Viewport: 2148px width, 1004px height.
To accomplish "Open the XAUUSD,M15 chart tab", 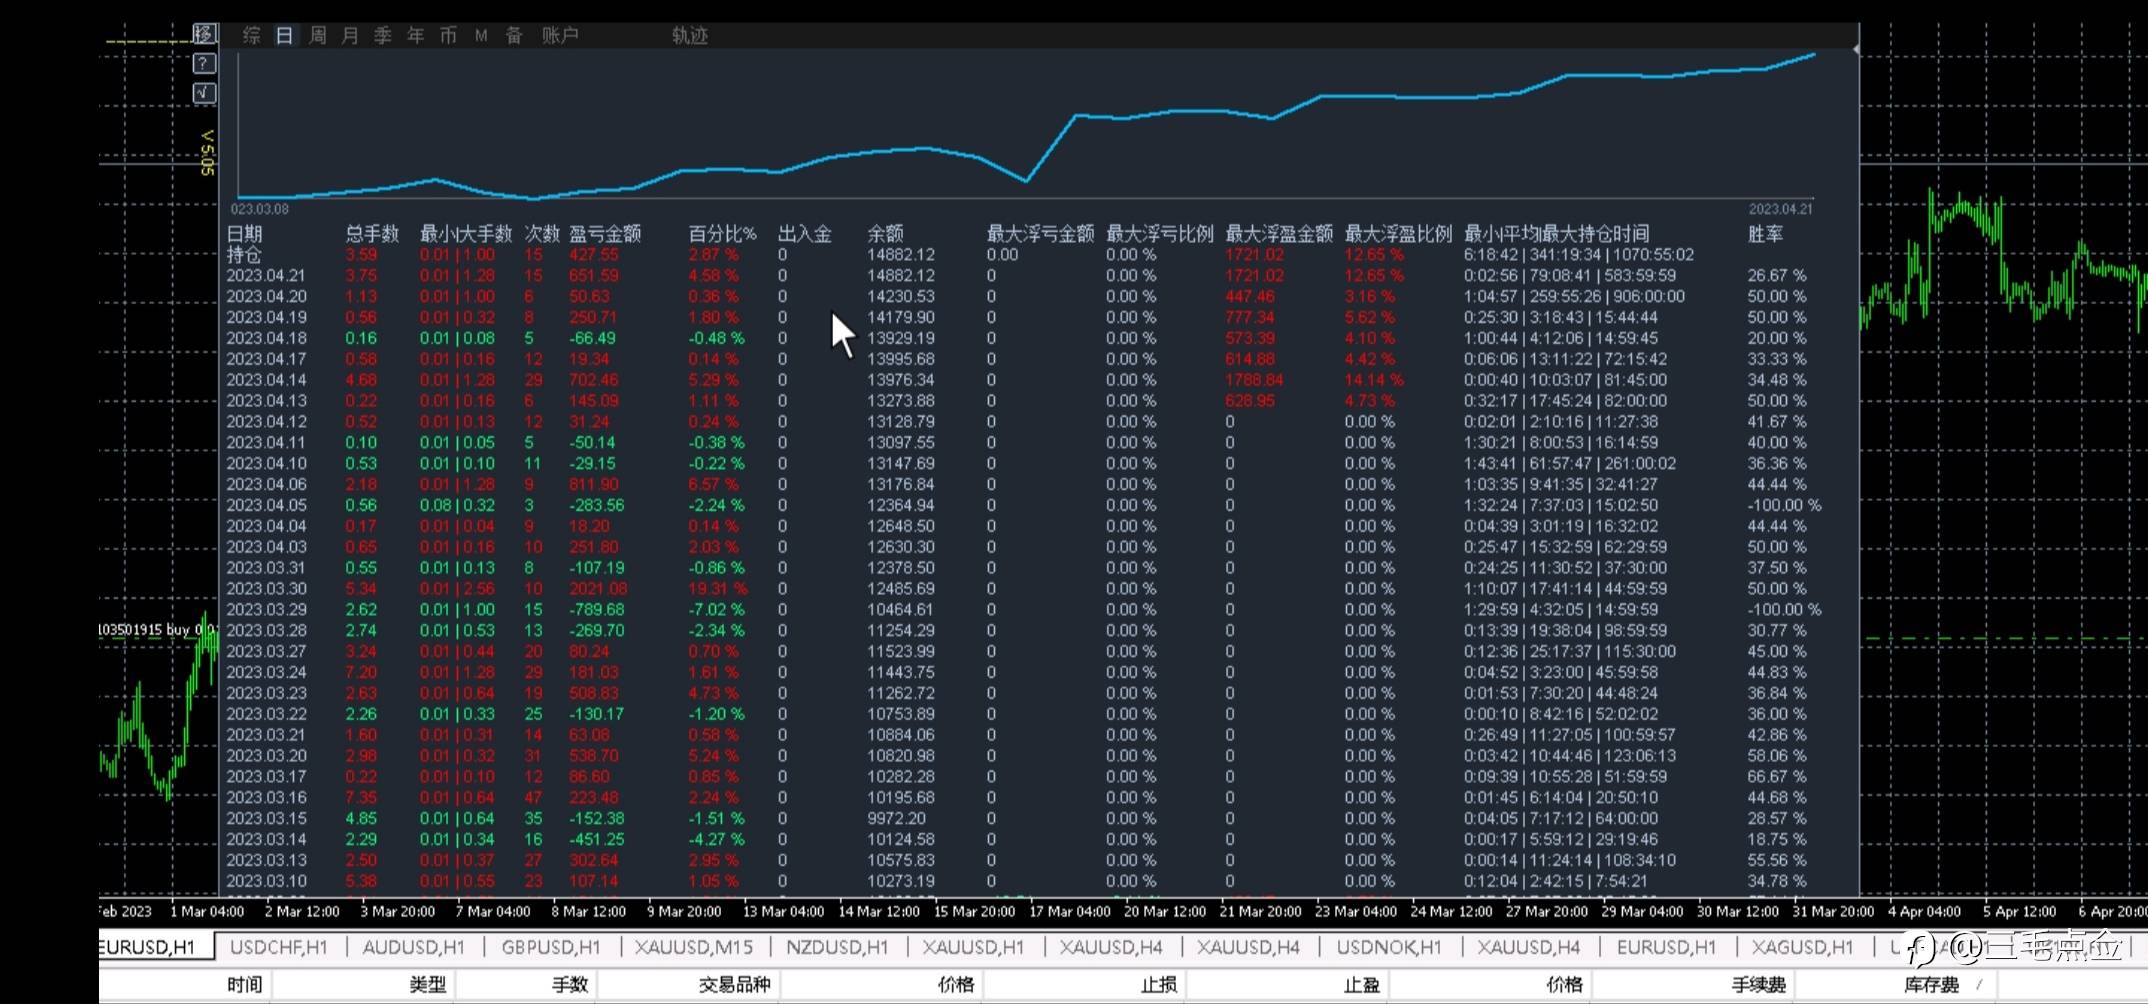I will point(694,947).
